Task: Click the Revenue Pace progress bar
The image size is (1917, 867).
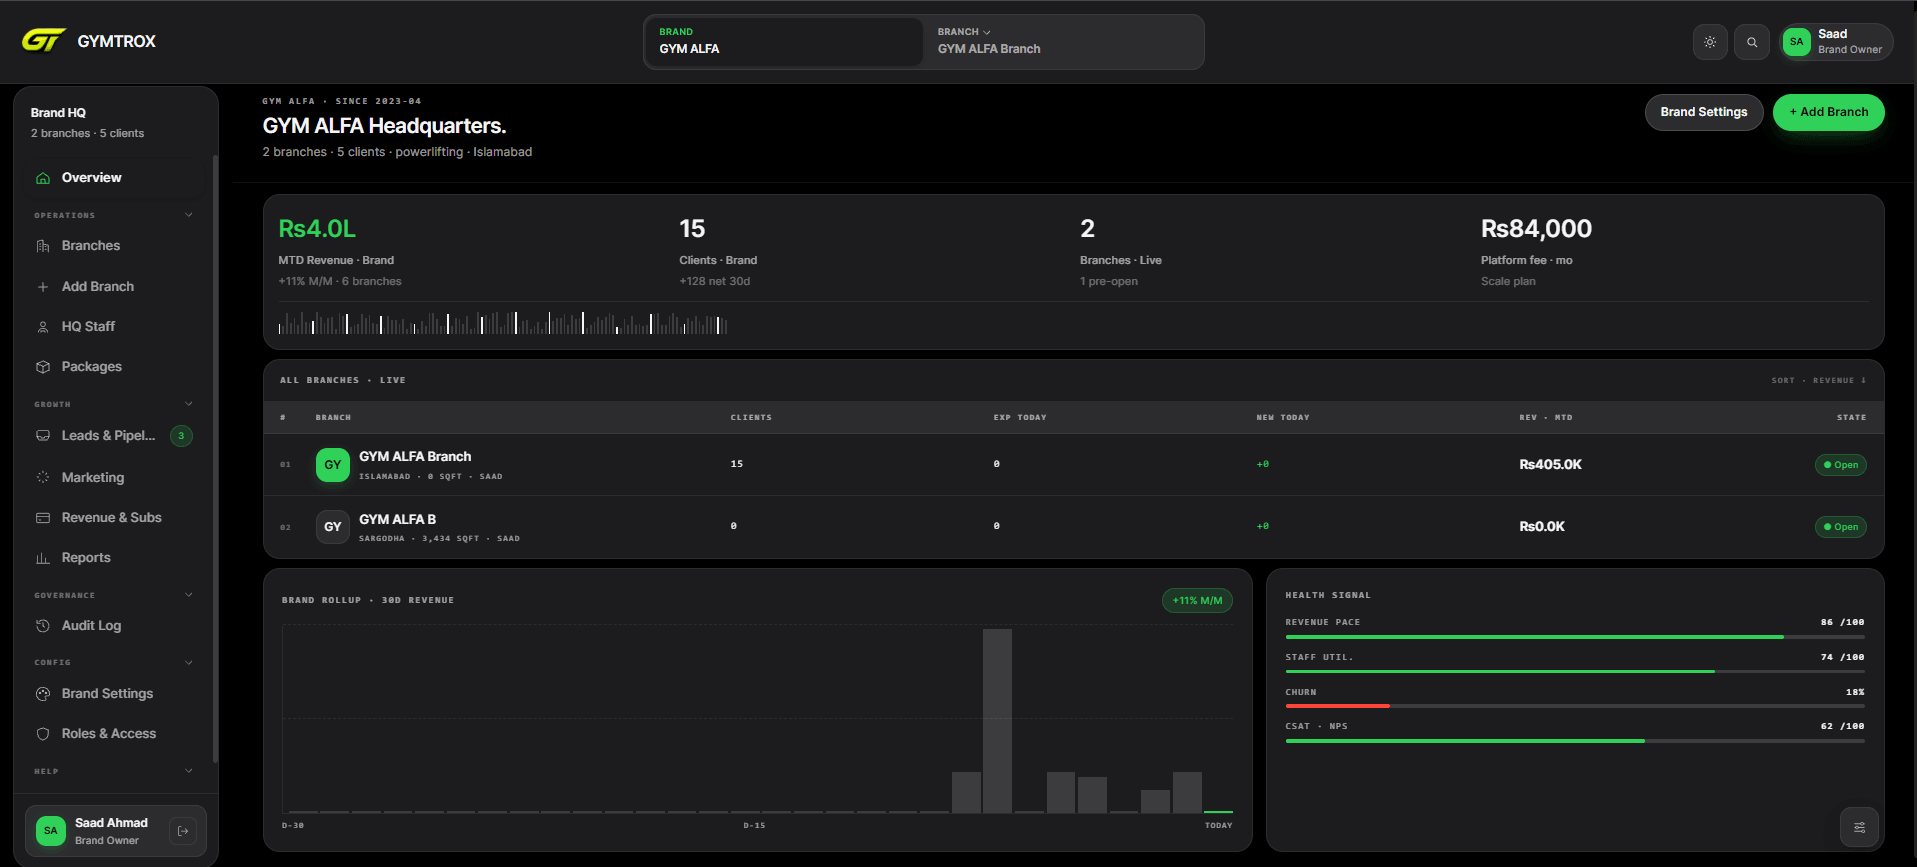Action: (1575, 637)
